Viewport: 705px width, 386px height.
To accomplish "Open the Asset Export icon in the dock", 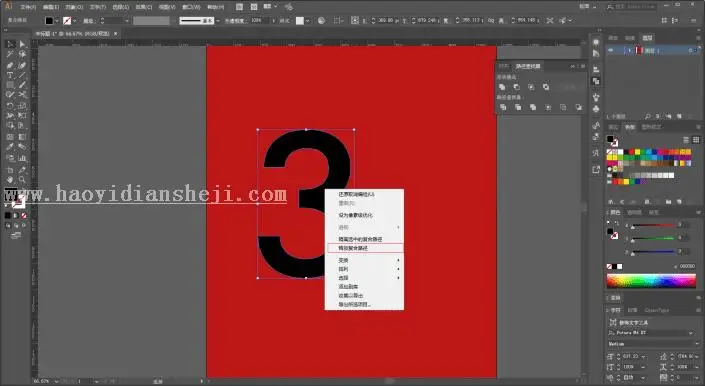I will coord(596,169).
